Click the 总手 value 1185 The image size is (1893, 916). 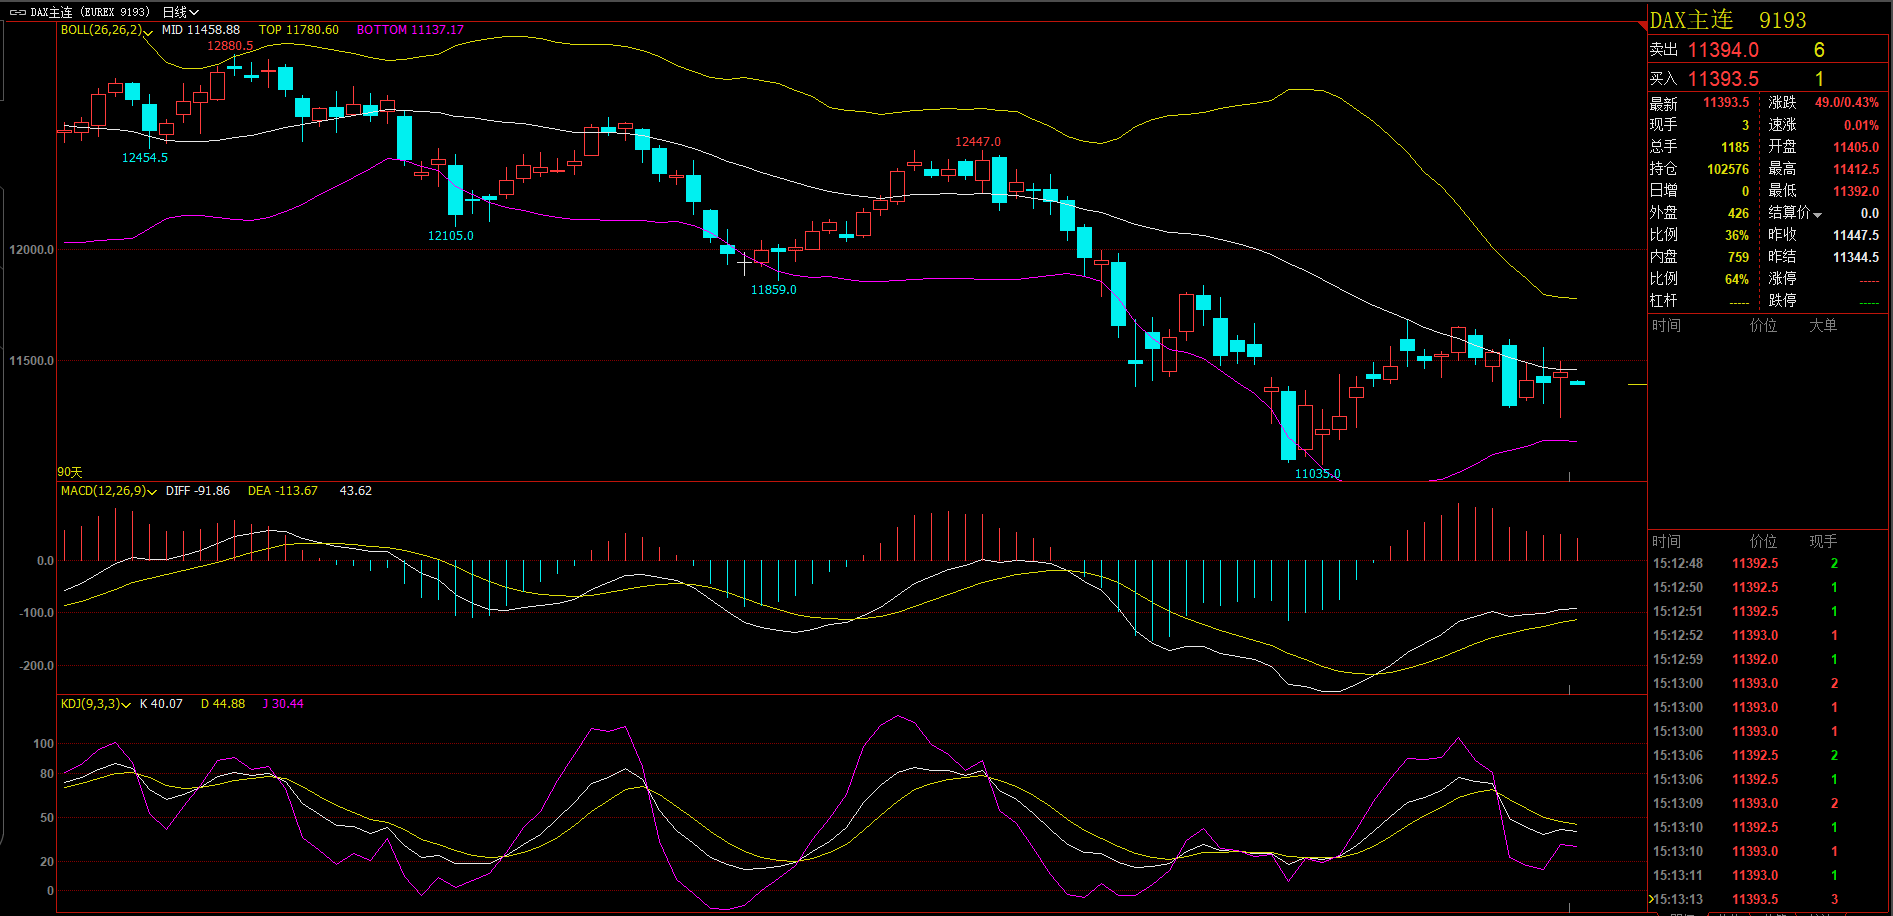[1735, 147]
